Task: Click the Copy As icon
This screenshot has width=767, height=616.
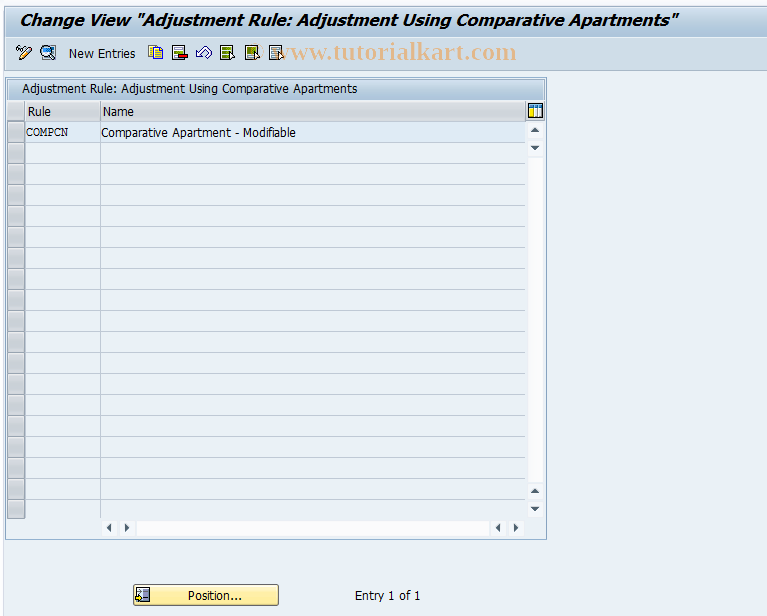Action: click(x=156, y=52)
